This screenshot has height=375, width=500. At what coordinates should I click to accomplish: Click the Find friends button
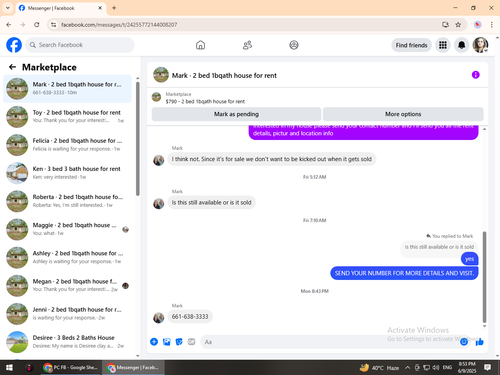(411, 45)
